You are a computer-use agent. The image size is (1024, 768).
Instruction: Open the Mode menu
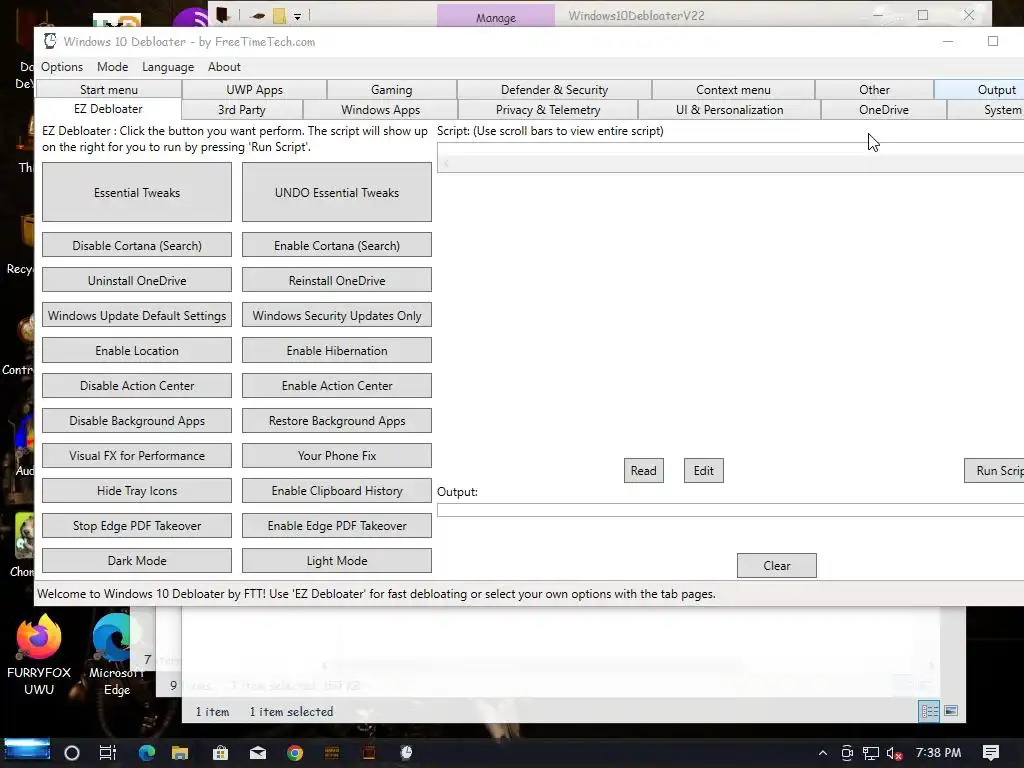[112, 67]
